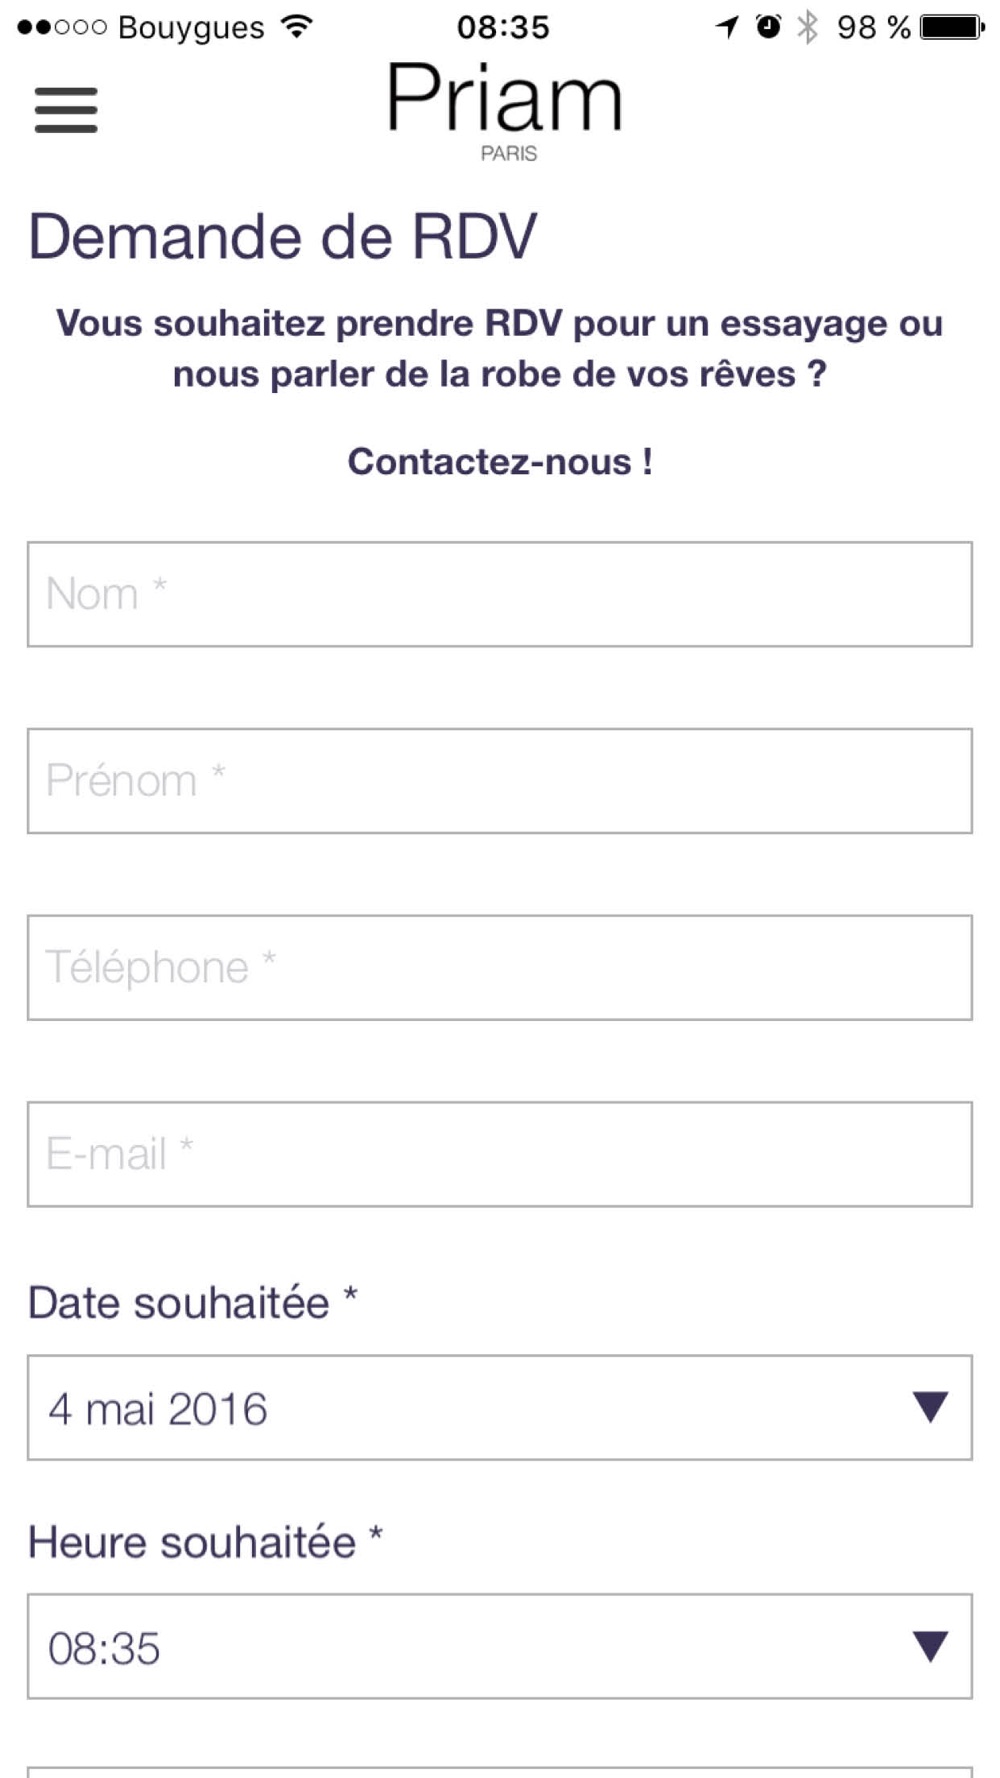
Task: Tap the alarm clock status icon
Action: [768, 27]
